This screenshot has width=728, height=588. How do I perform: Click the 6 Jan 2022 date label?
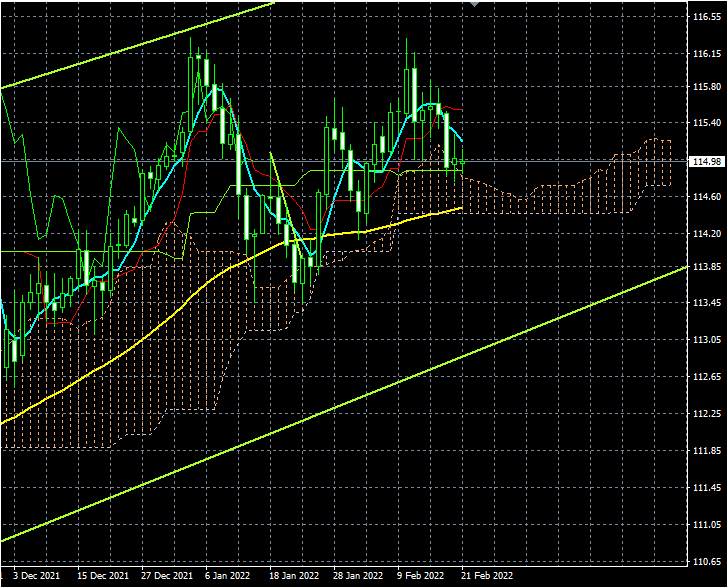tap(228, 576)
